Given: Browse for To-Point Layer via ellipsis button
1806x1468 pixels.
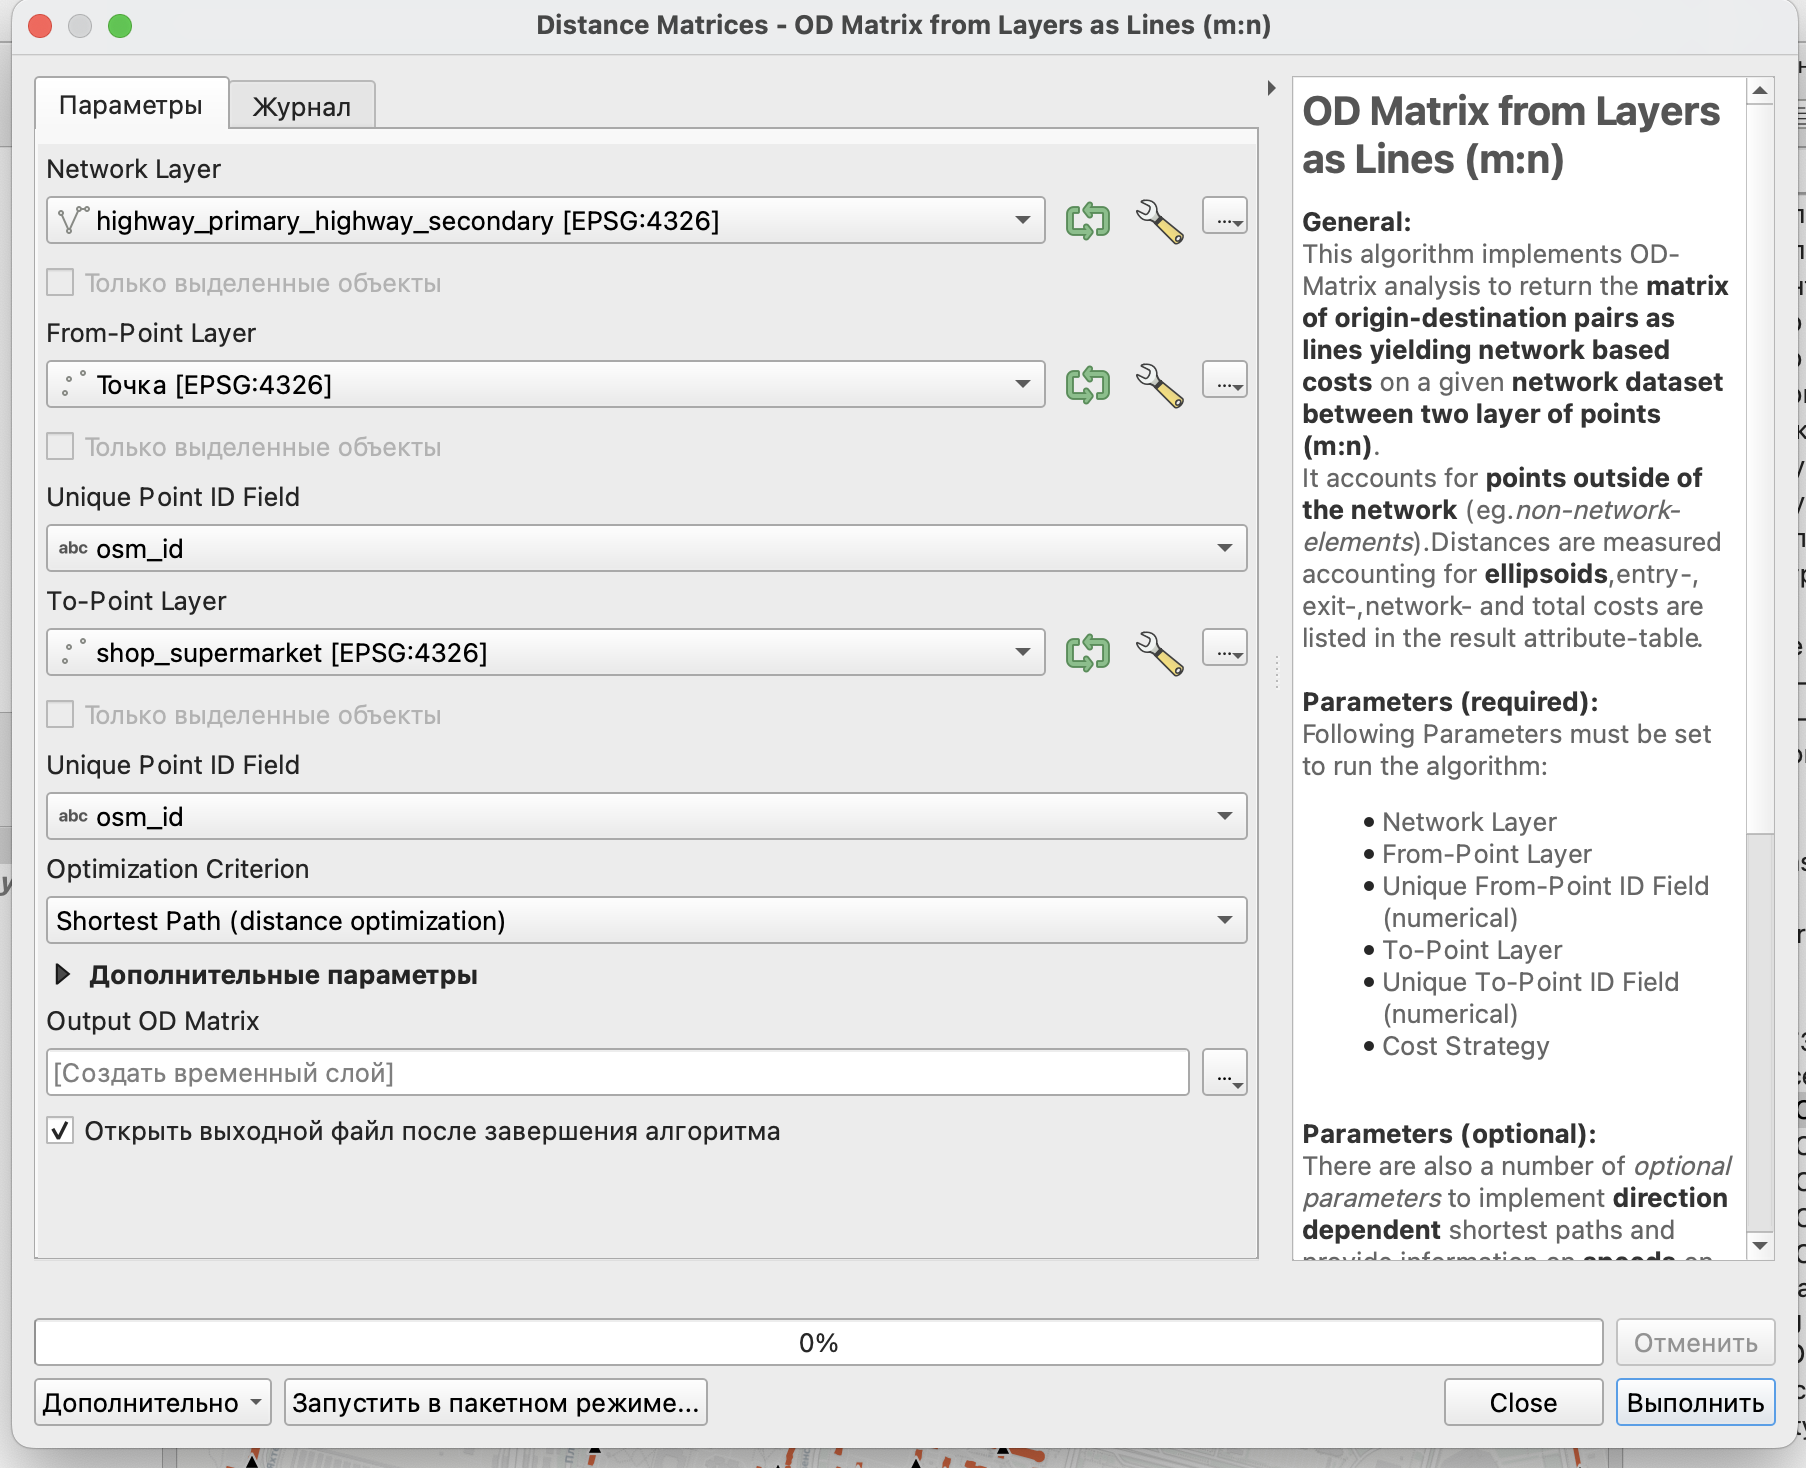Looking at the screenshot, I should pos(1224,649).
